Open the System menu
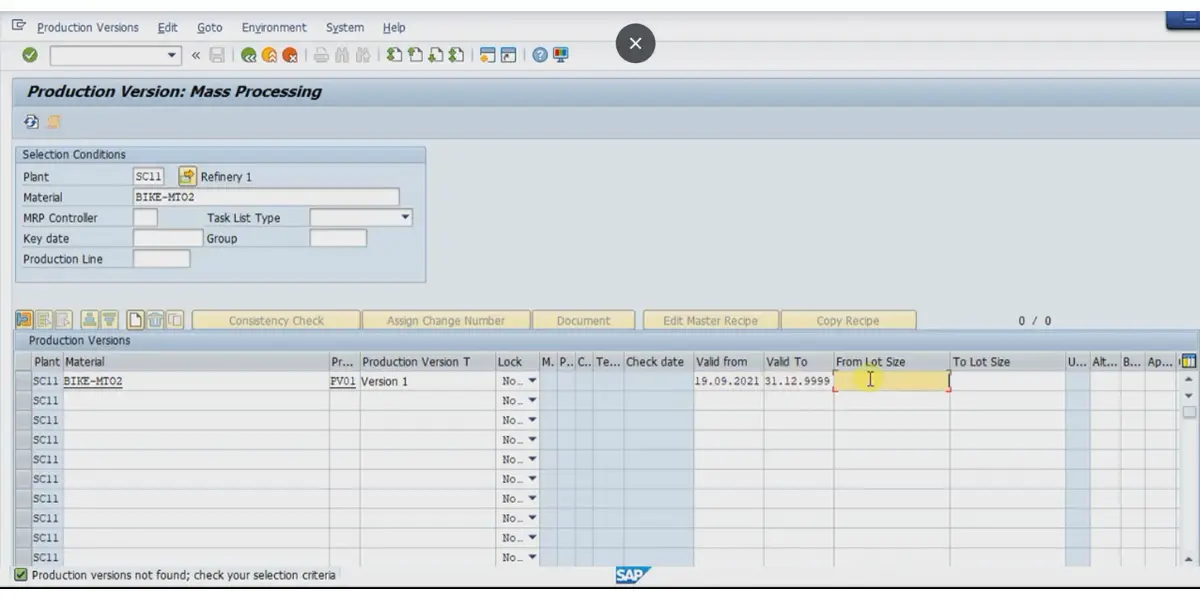The width and height of the screenshot is (1200, 600). [x=345, y=27]
